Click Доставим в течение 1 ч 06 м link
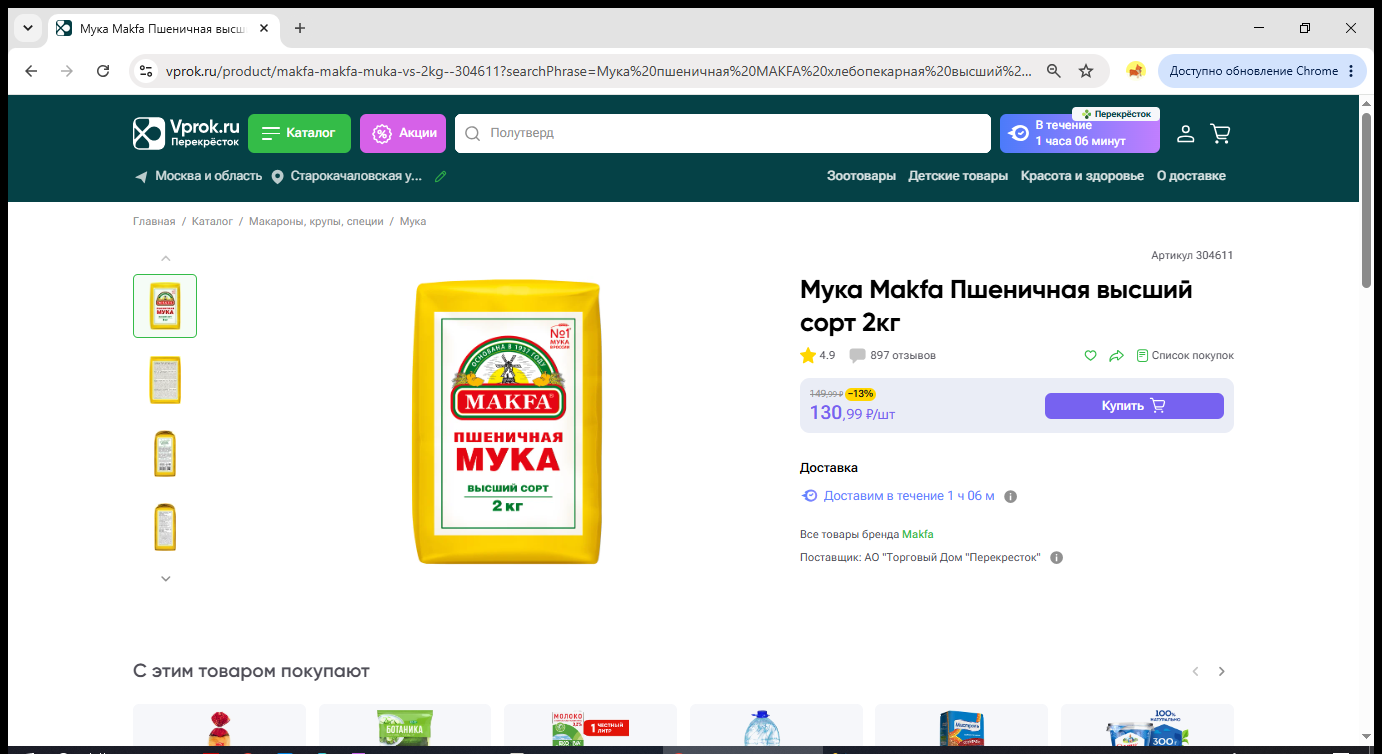Viewport: 1382px width, 754px height. [909, 496]
